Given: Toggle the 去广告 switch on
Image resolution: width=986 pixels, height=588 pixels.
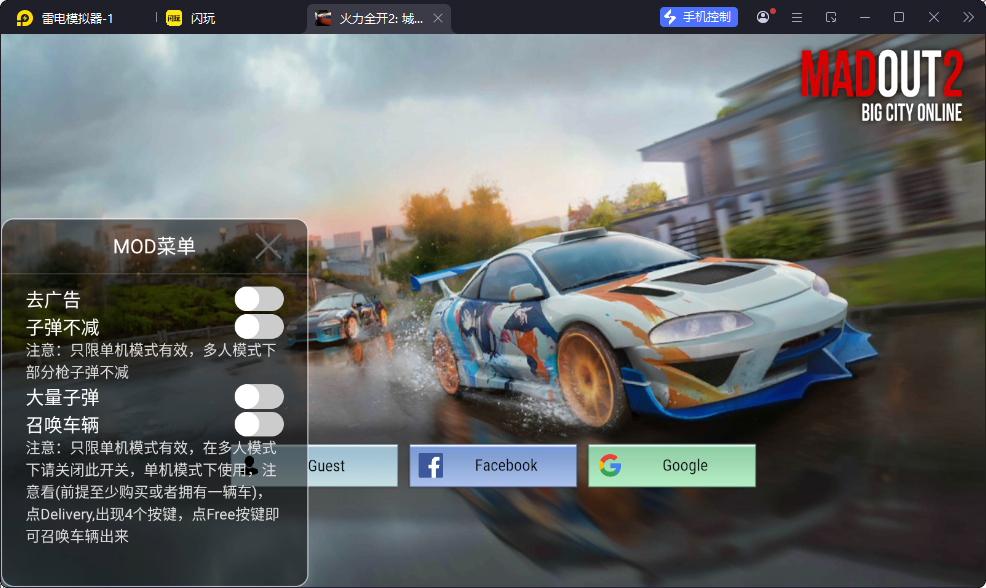Looking at the screenshot, I should click(259, 299).
